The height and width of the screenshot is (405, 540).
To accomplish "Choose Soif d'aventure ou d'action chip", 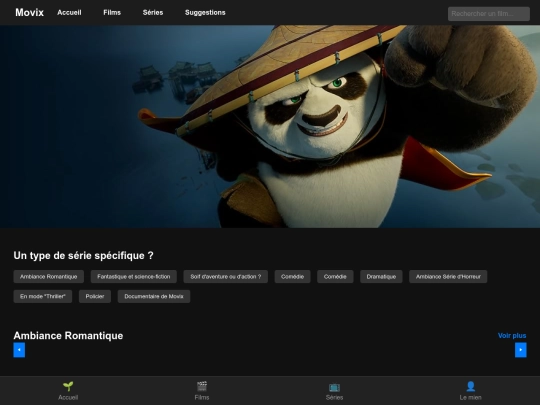I will coord(226,277).
